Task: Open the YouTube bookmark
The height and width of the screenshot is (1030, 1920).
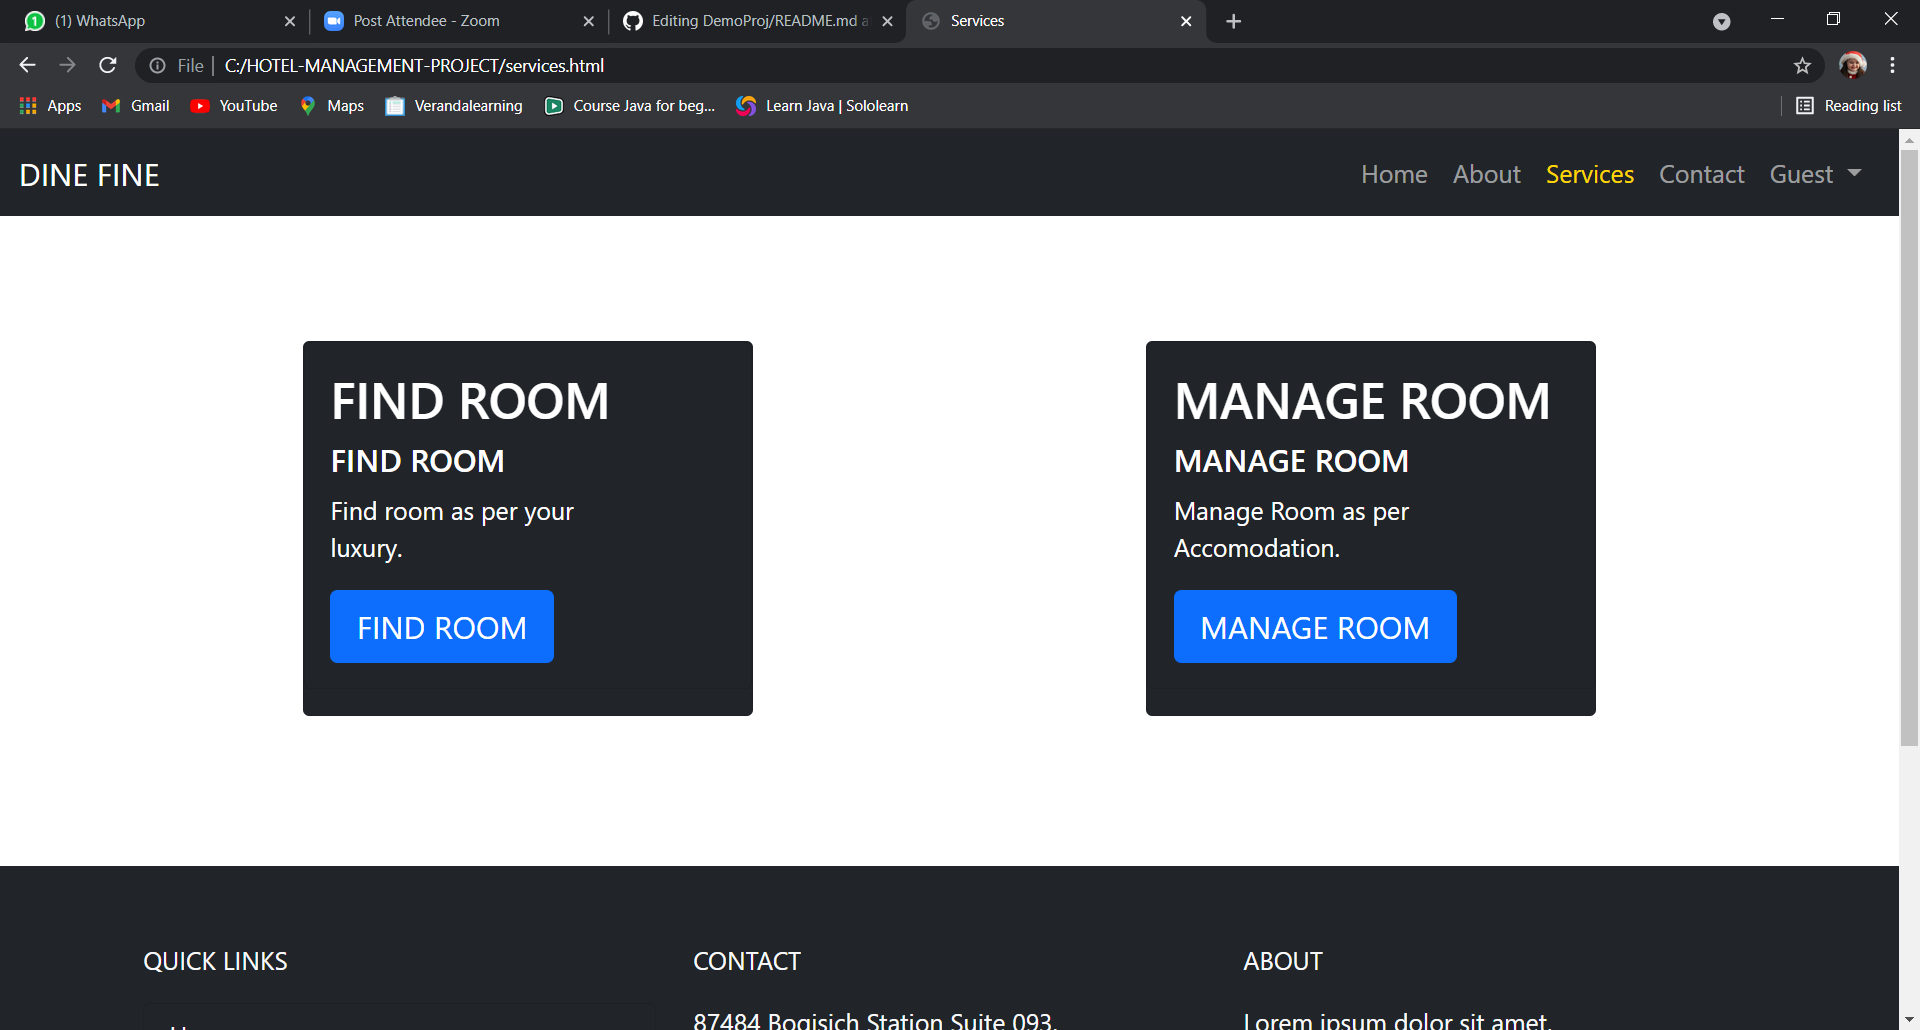Action: pyautogui.click(x=233, y=105)
